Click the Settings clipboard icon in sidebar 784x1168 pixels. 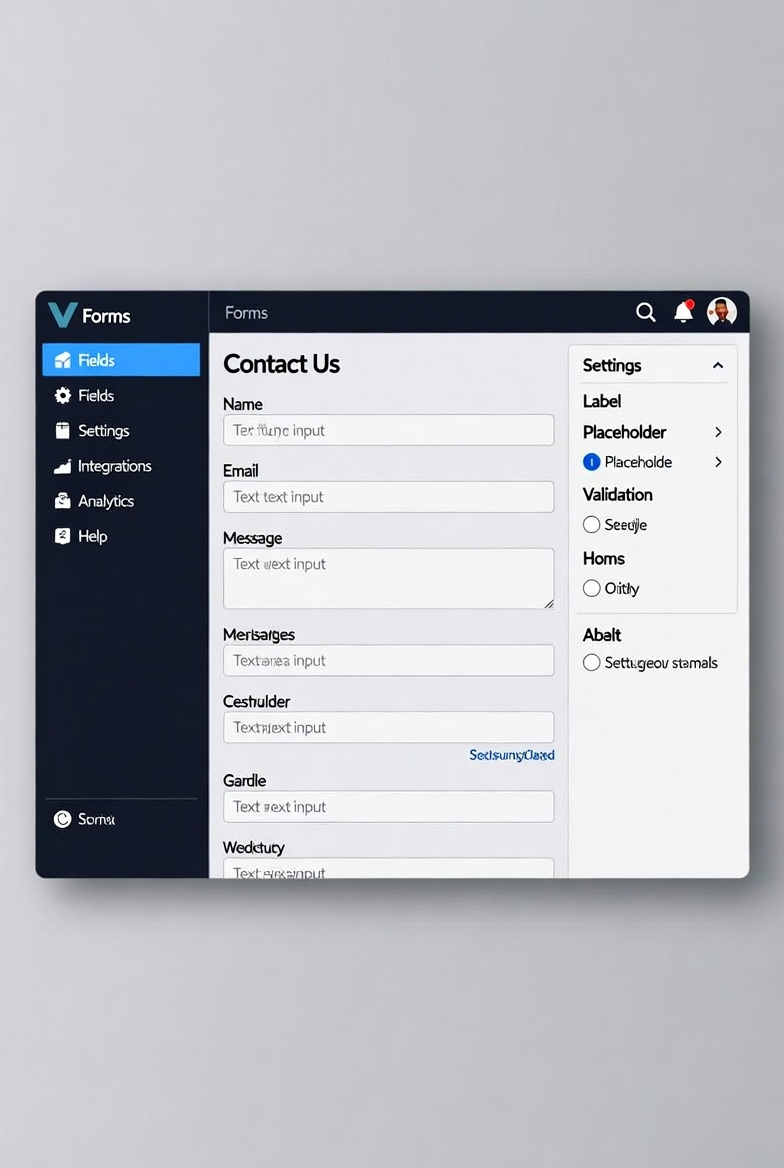point(63,431)
